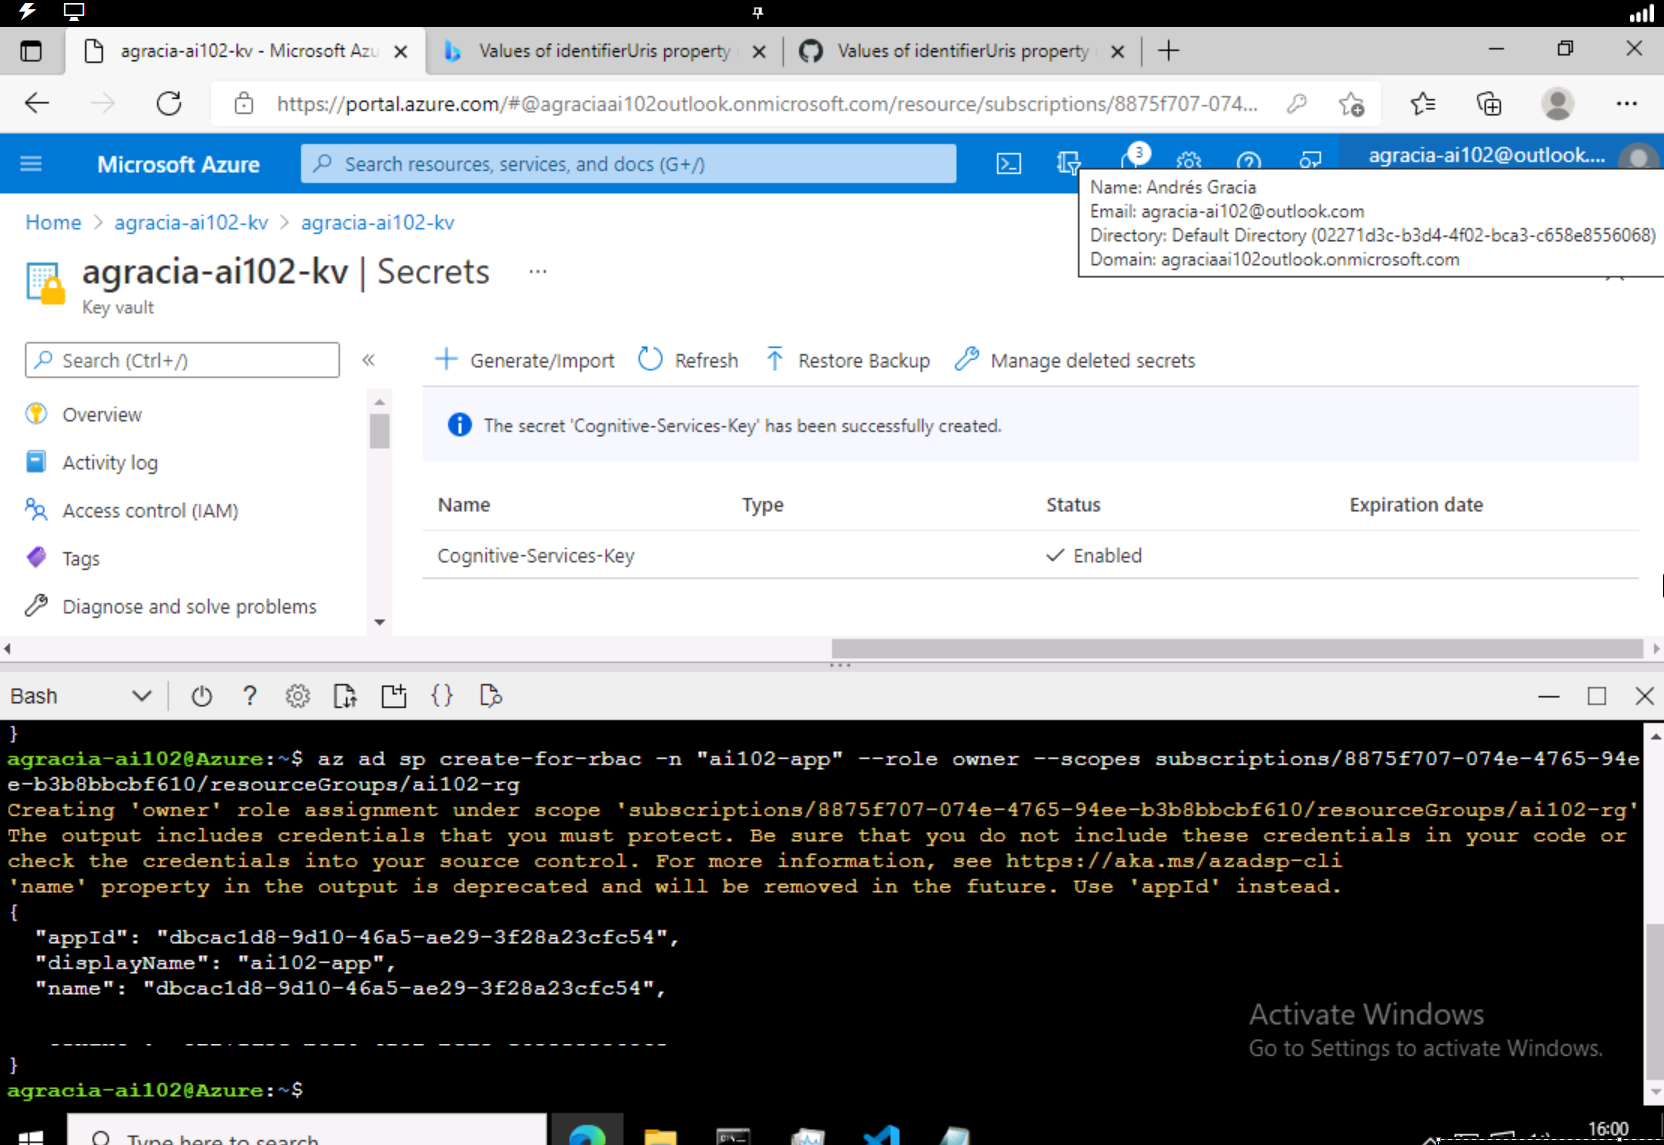Restart Cloud Shell via the power icon
Screen dimensions: 1664x1145
pyautogui.click(x=201, y=696)
